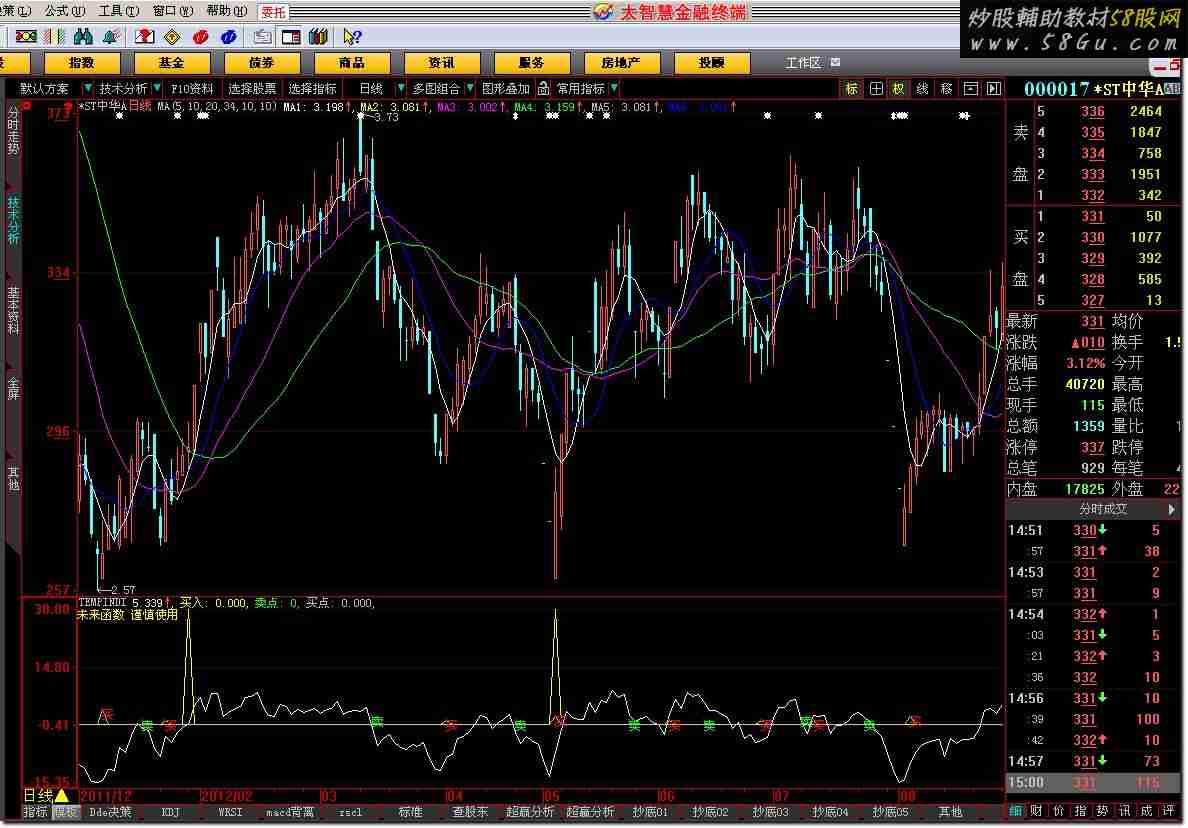Click 选择股票 in chart toolbar
Image resolution: width=1188 pixels, height=828 pixels.
pyautogui.click(x=252, y=89)
